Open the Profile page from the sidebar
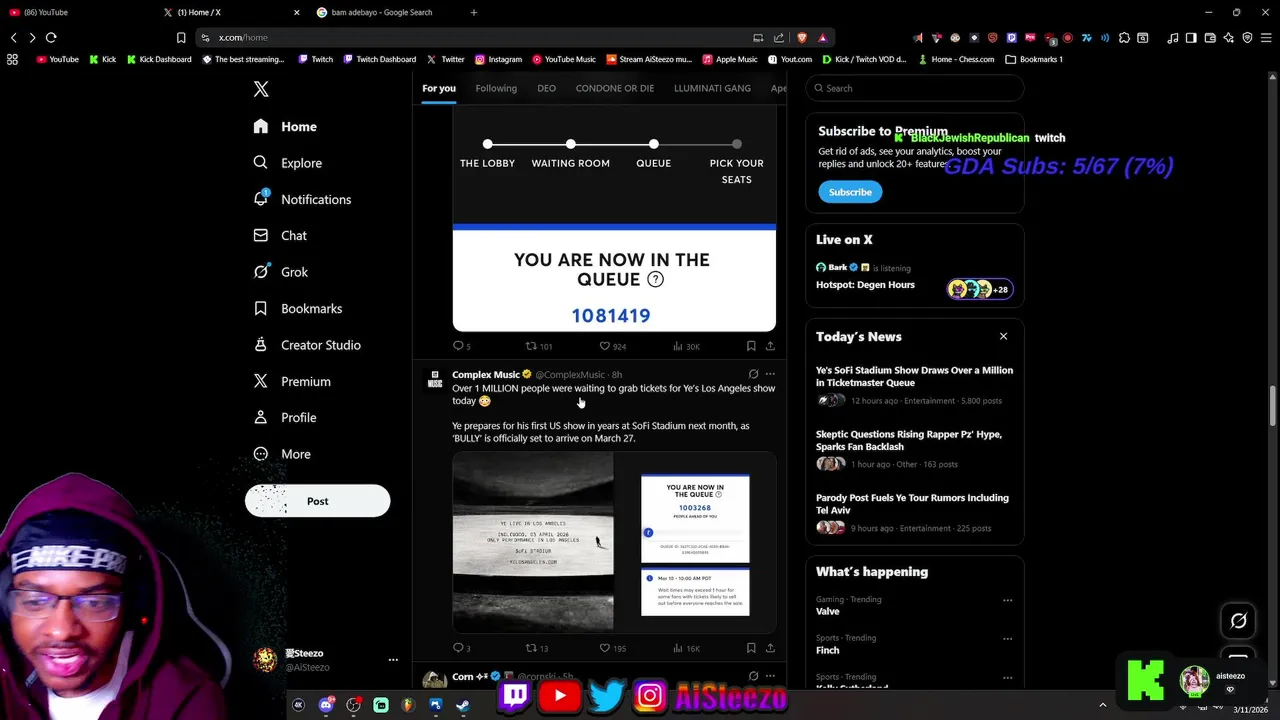1280x720 pixels. [285, 417]
